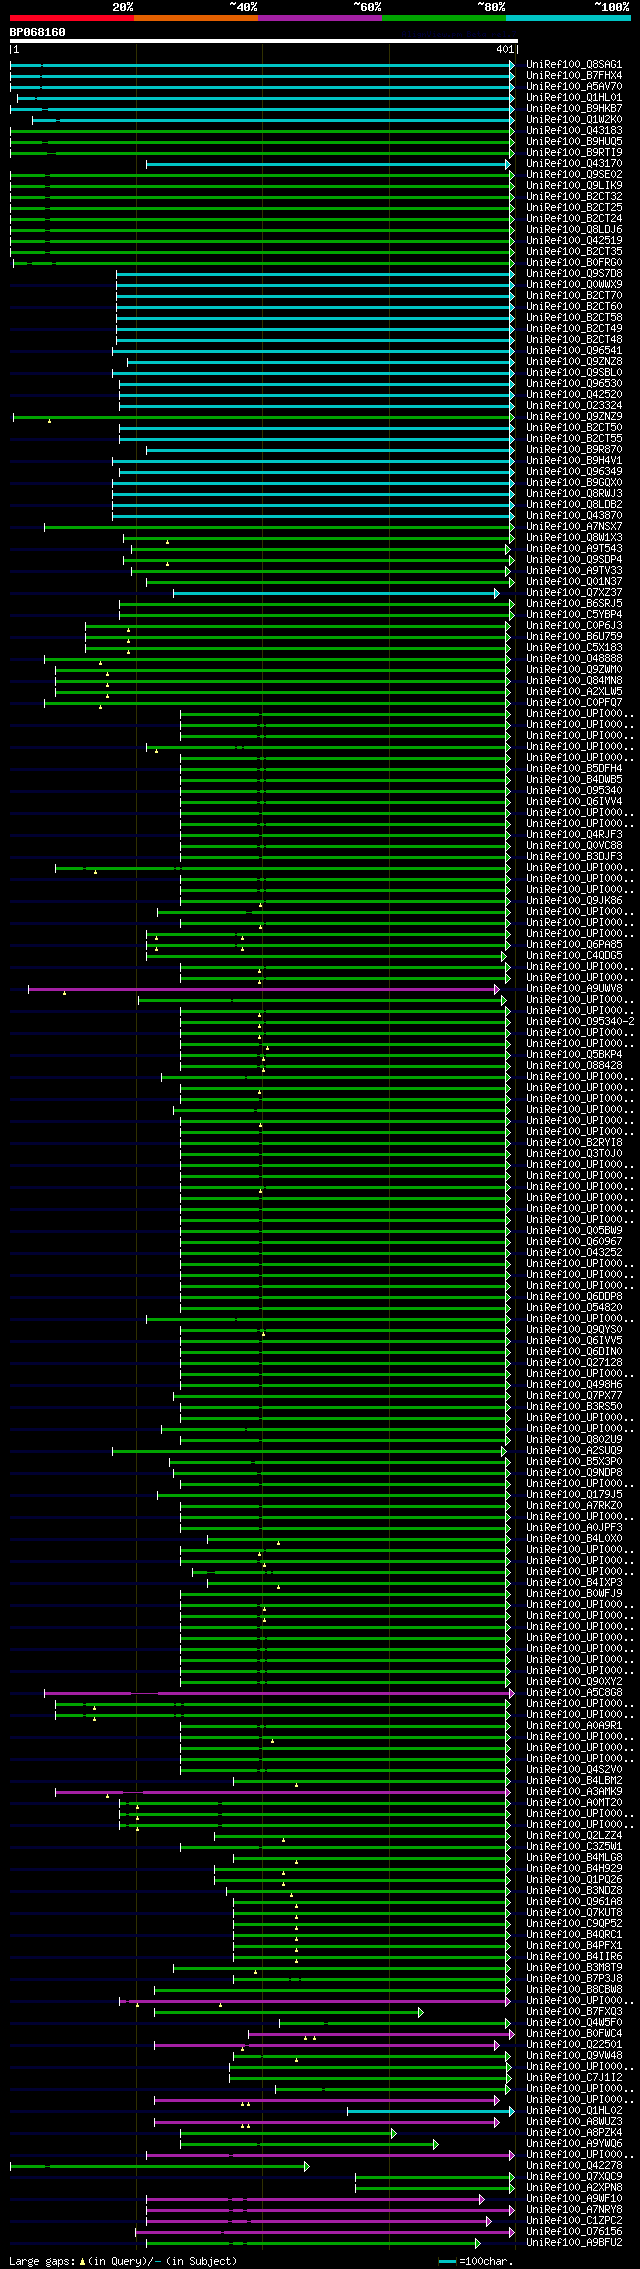The image size is (640, 2269).
Task: Click UniRef100_O48888 label
Action: point(574,659)
